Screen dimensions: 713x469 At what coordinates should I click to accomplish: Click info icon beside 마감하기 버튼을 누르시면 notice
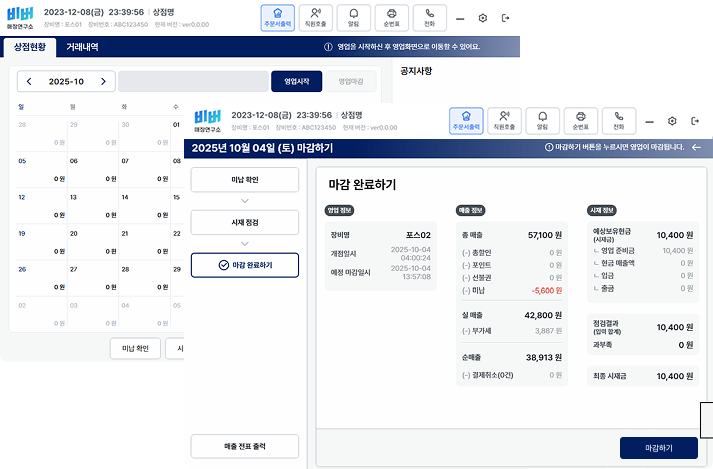[549, 147]
